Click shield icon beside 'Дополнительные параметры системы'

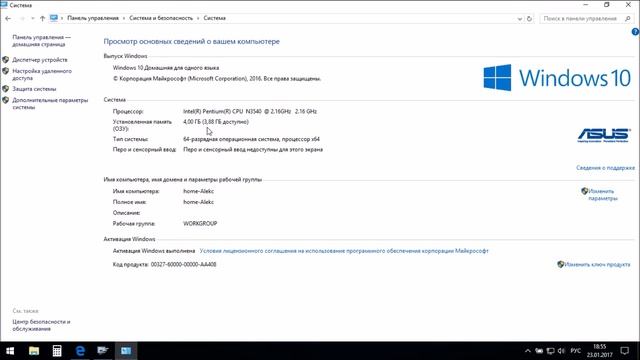[5, 100]
